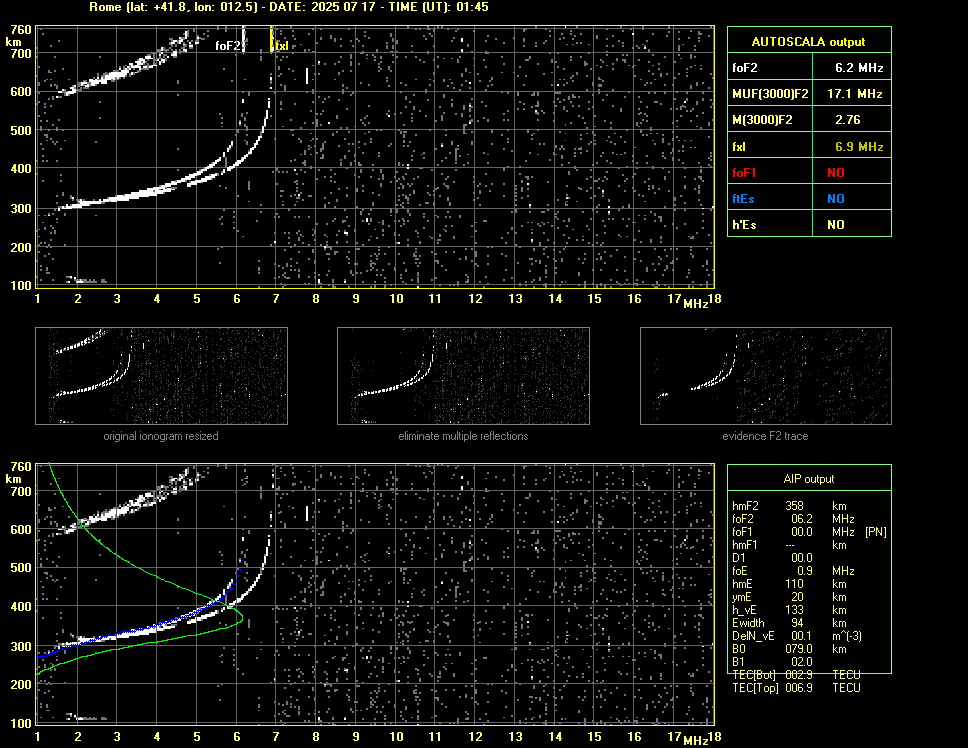Click the '6.2 MHz' value in AUTOSCALA table
The height and width of the screenshot is (748, 968).
pos(859,68)
